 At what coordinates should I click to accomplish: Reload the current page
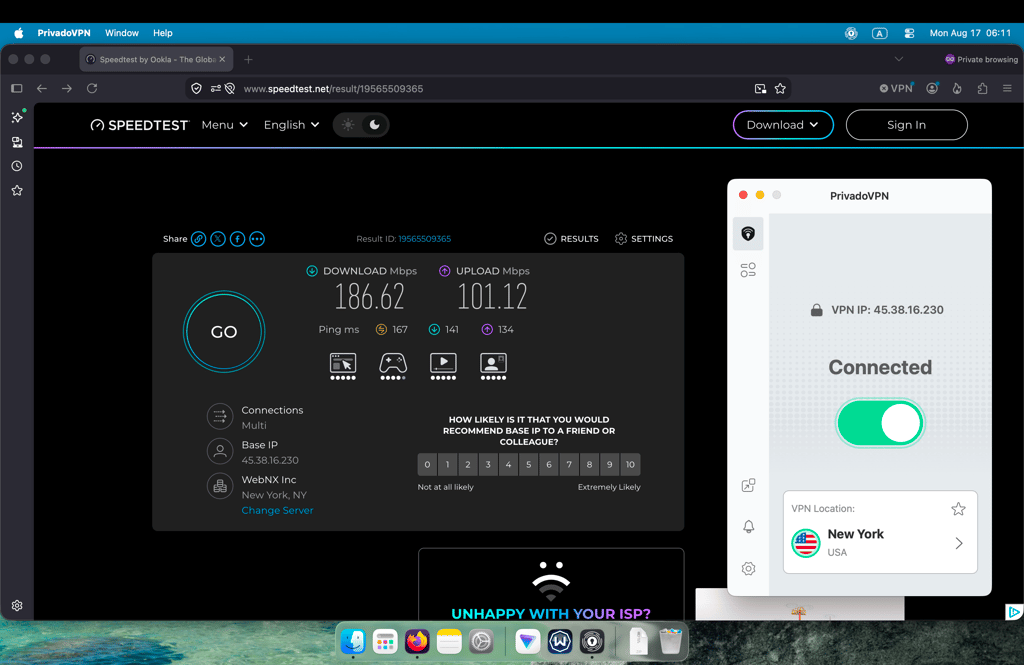[92, 88]
